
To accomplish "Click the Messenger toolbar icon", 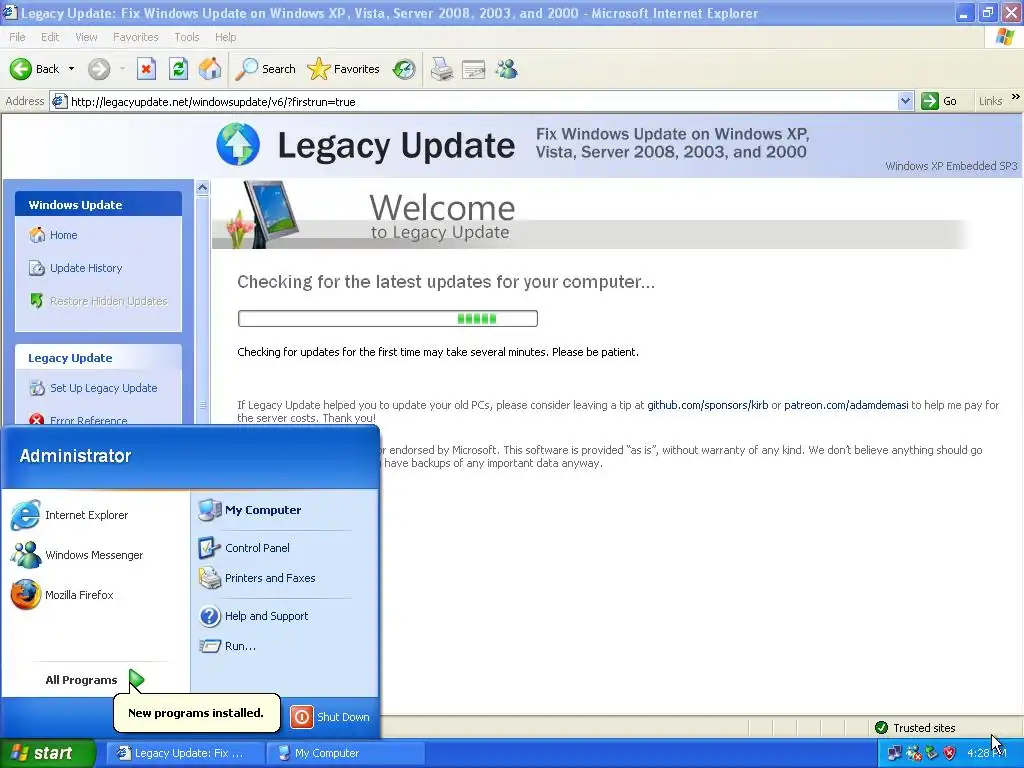I will pos(506,69).
